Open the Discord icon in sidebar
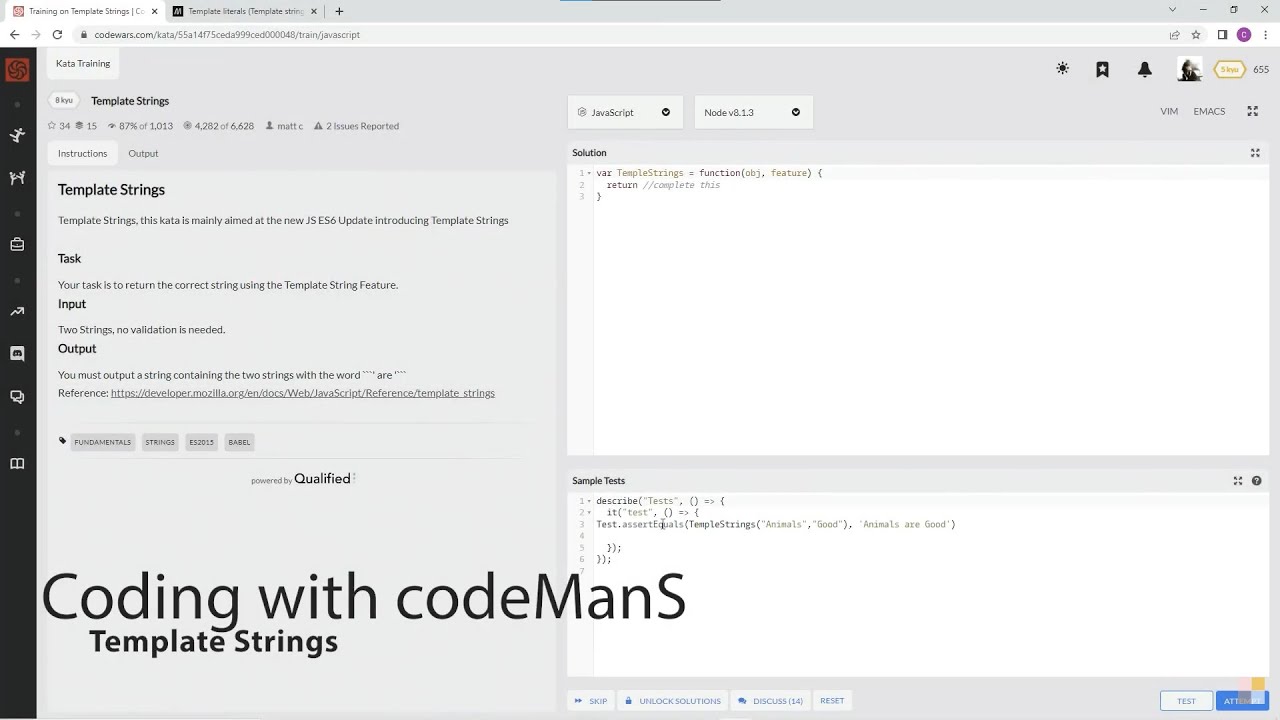 (17, 353)
